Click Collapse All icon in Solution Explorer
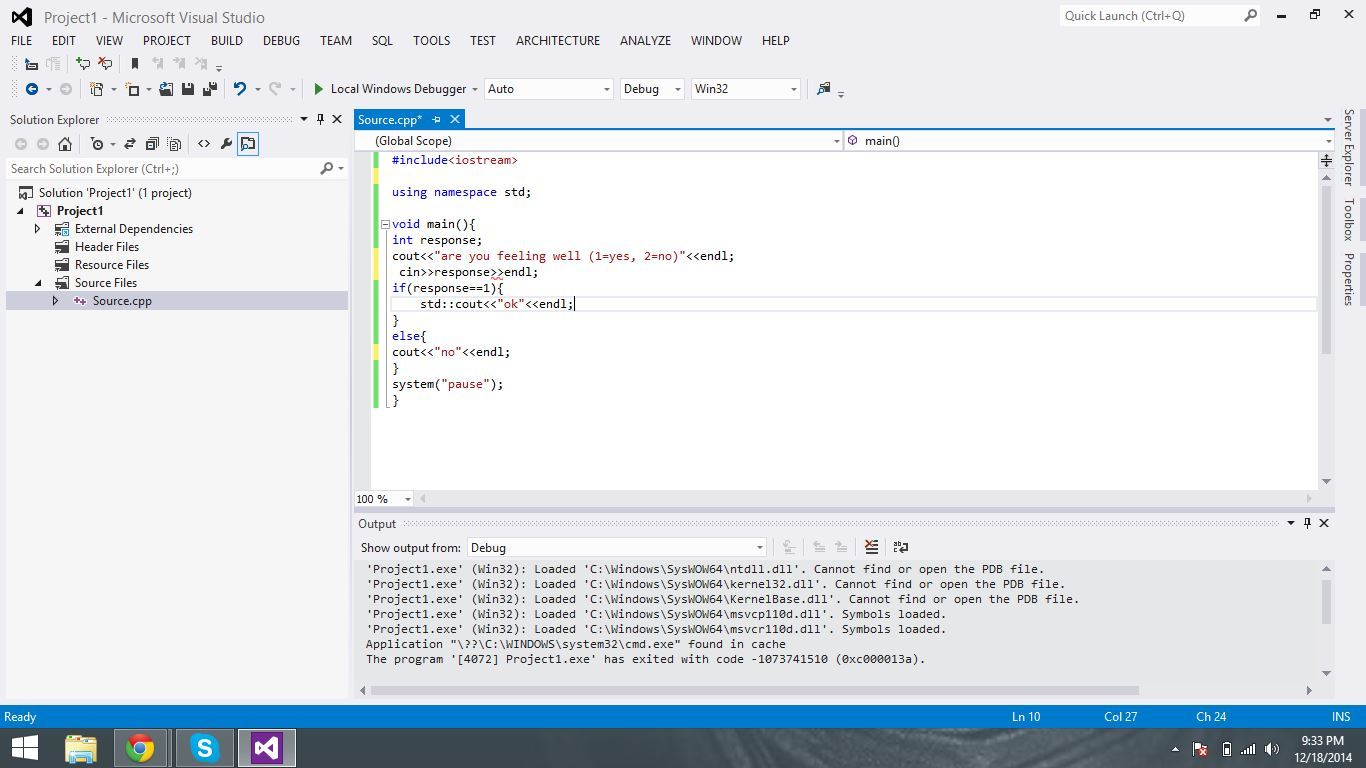The image size is (1366, 768). point(152,144)
